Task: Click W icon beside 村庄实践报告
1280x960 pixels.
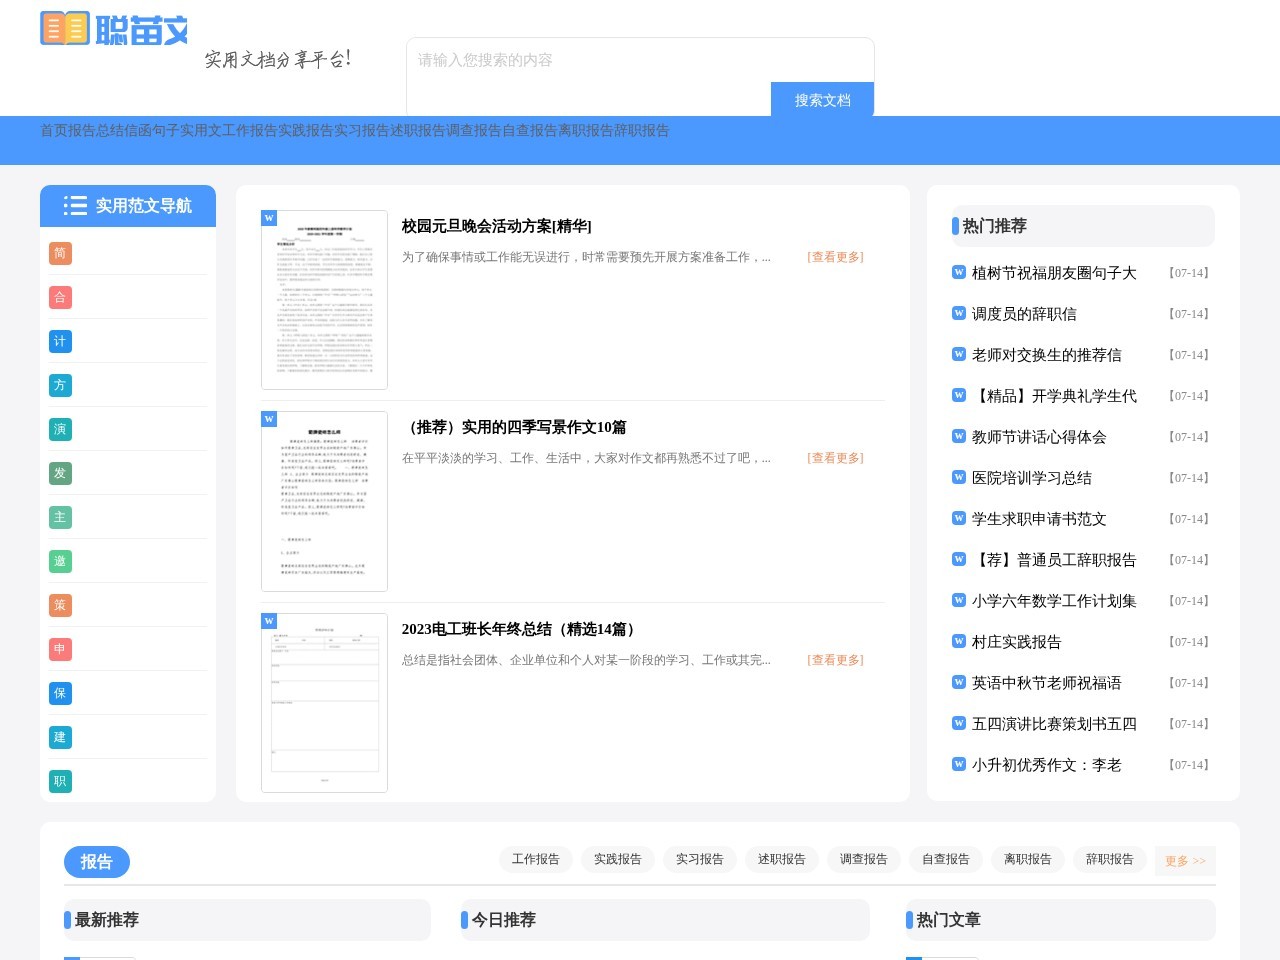Action: [959, 641]
